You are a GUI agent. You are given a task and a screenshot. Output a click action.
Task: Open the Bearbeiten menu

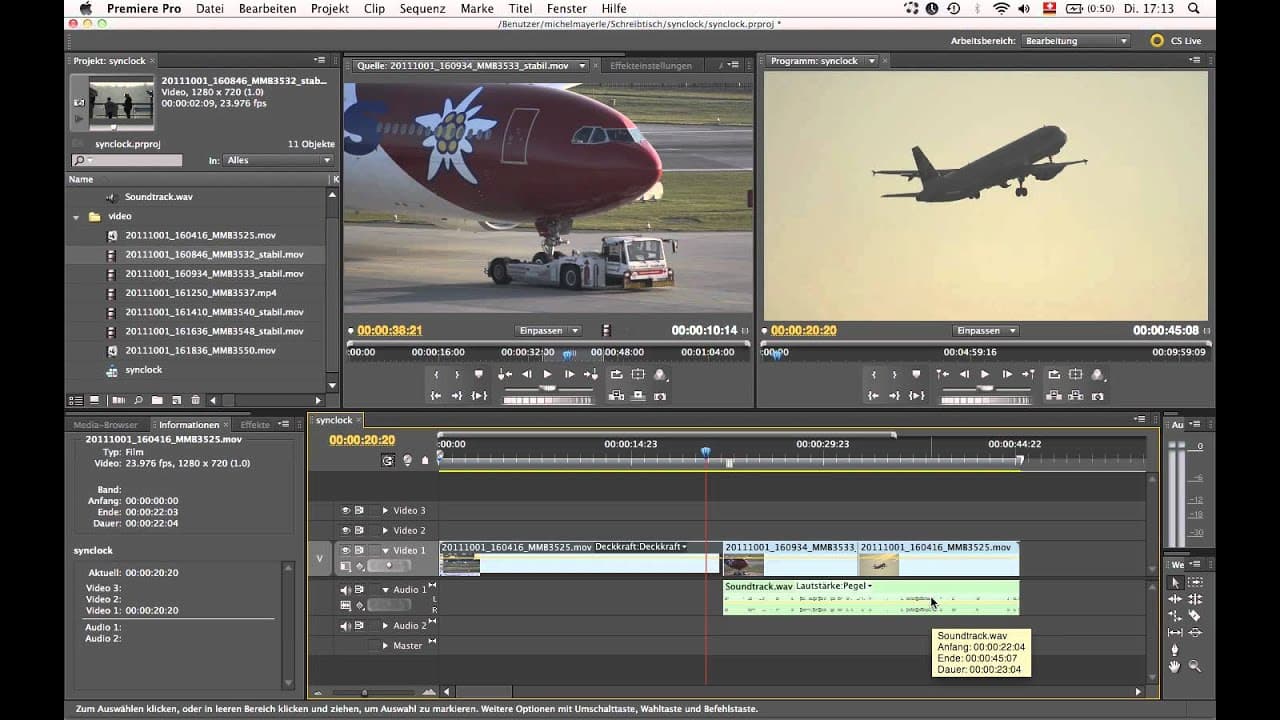267,9
